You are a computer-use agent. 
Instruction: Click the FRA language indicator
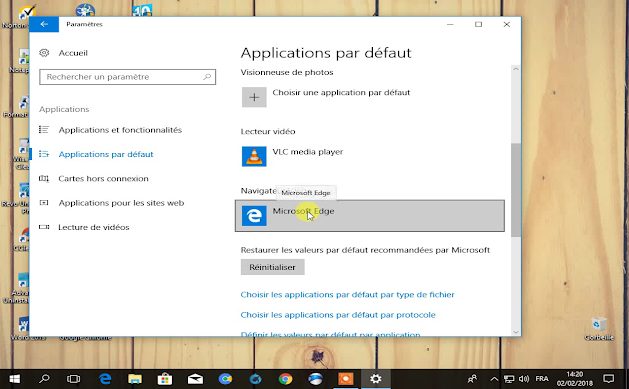point(542,379)
